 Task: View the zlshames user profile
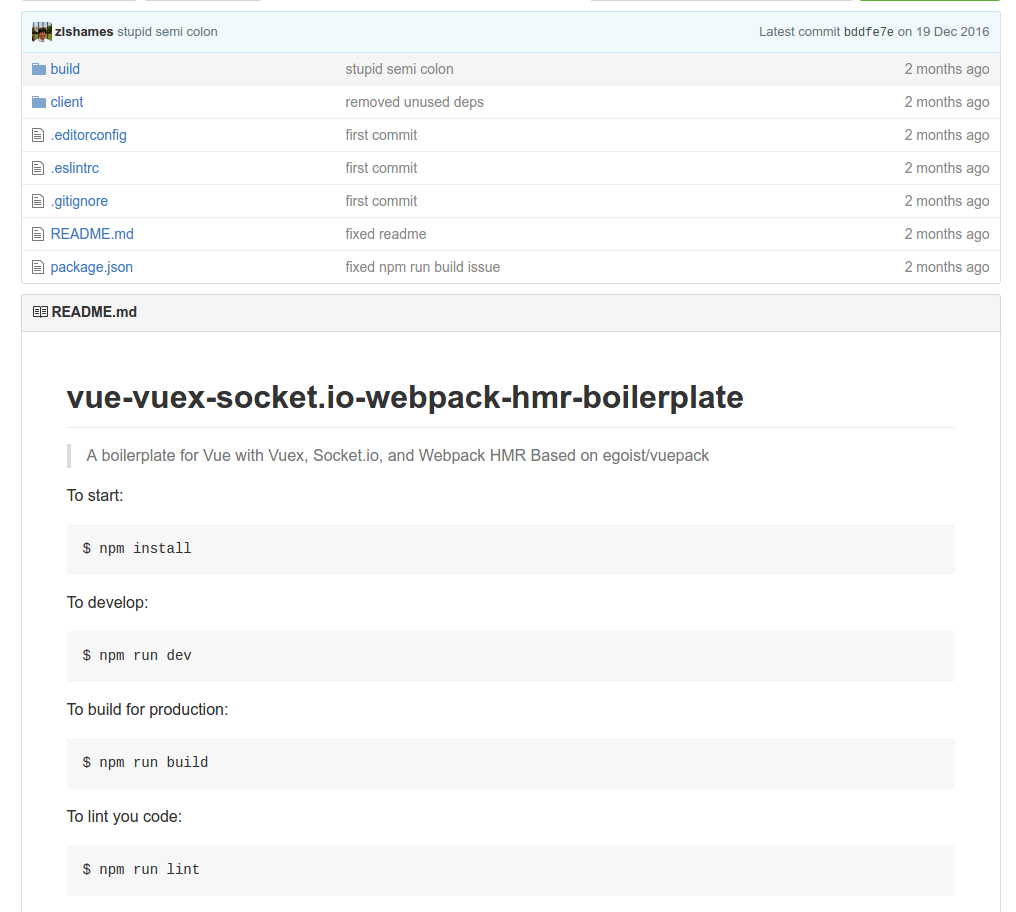pyautogui.click(x=84, y=32)
